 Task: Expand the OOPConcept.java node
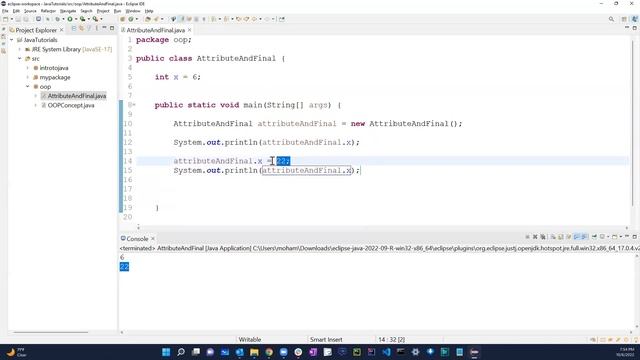(x=36, y=105)
